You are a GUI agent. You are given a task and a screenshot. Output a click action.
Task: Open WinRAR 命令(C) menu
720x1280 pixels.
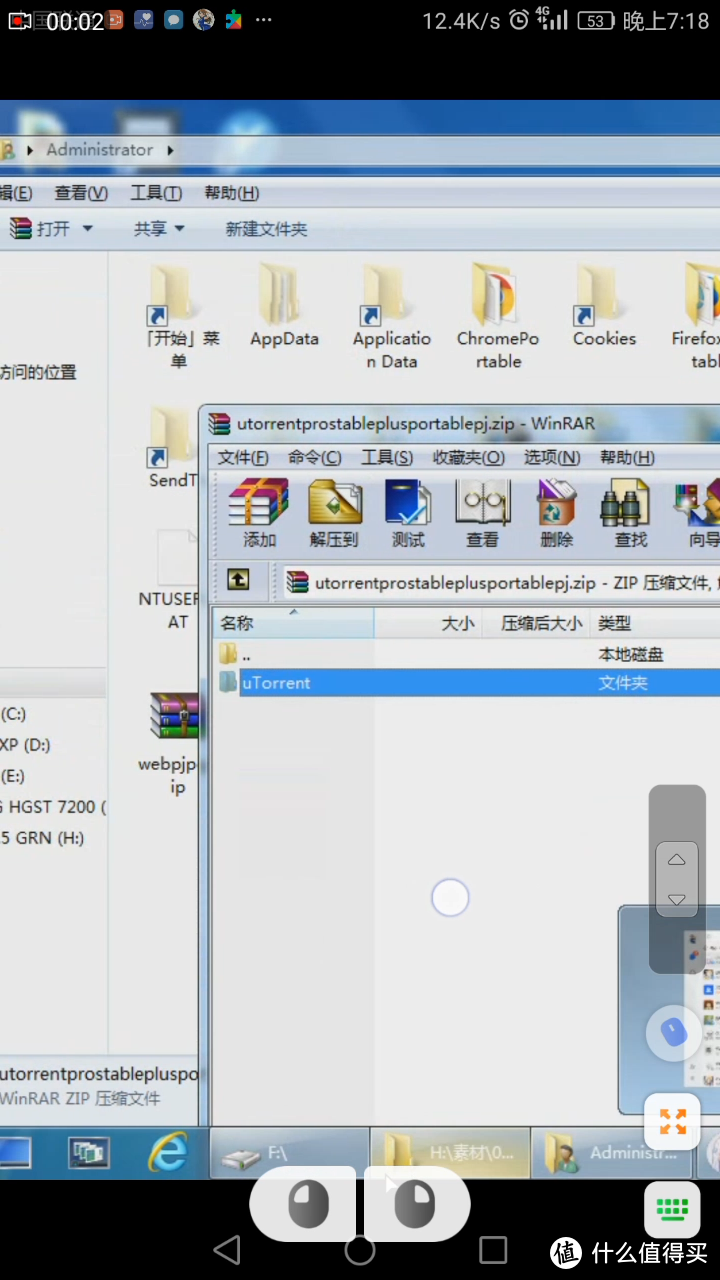click(x=314, y=457)
